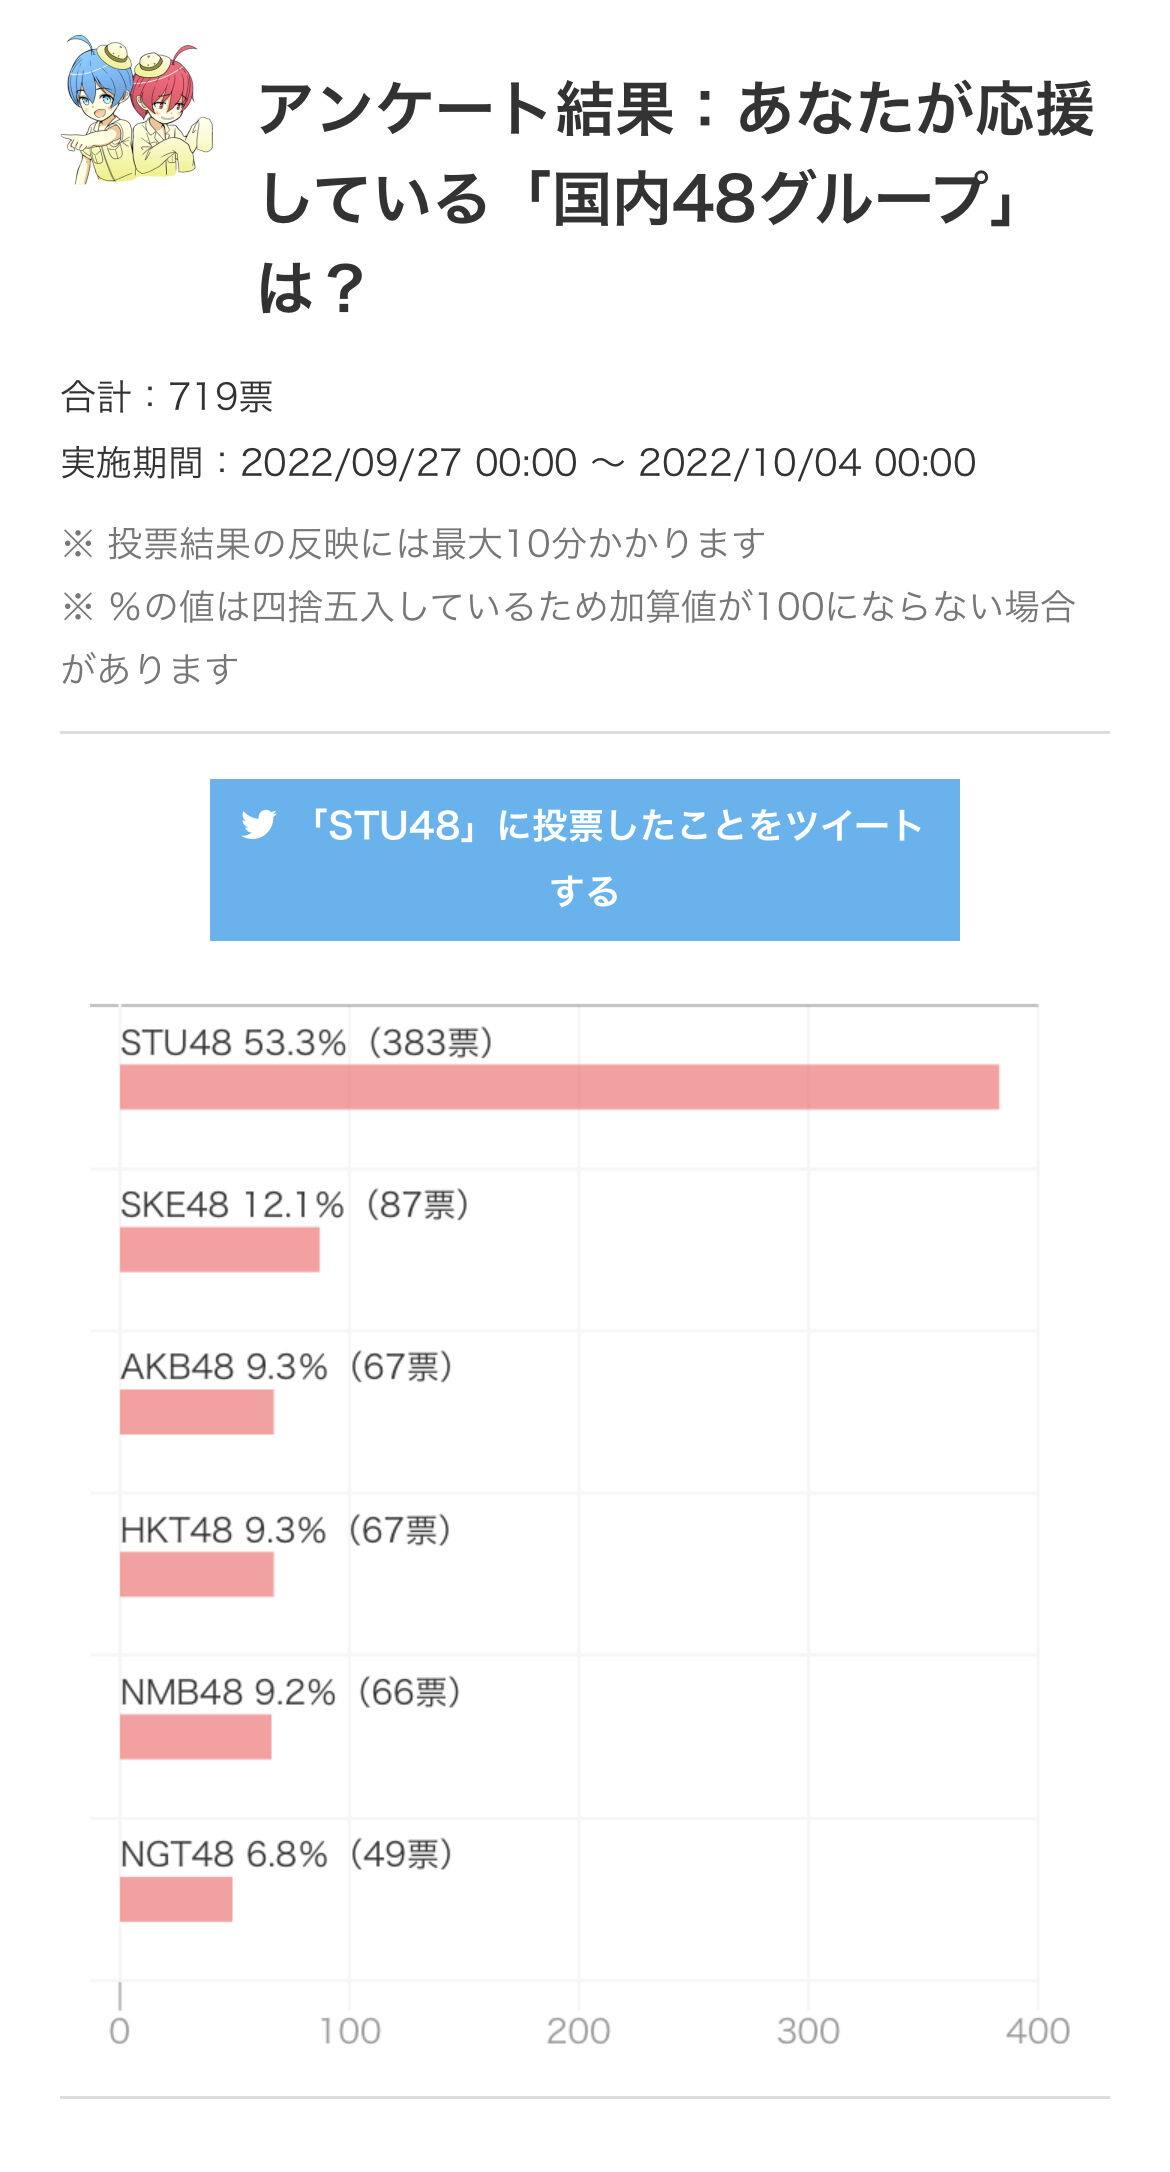Click the AKB48 pink result bar

click(196, 1412)
